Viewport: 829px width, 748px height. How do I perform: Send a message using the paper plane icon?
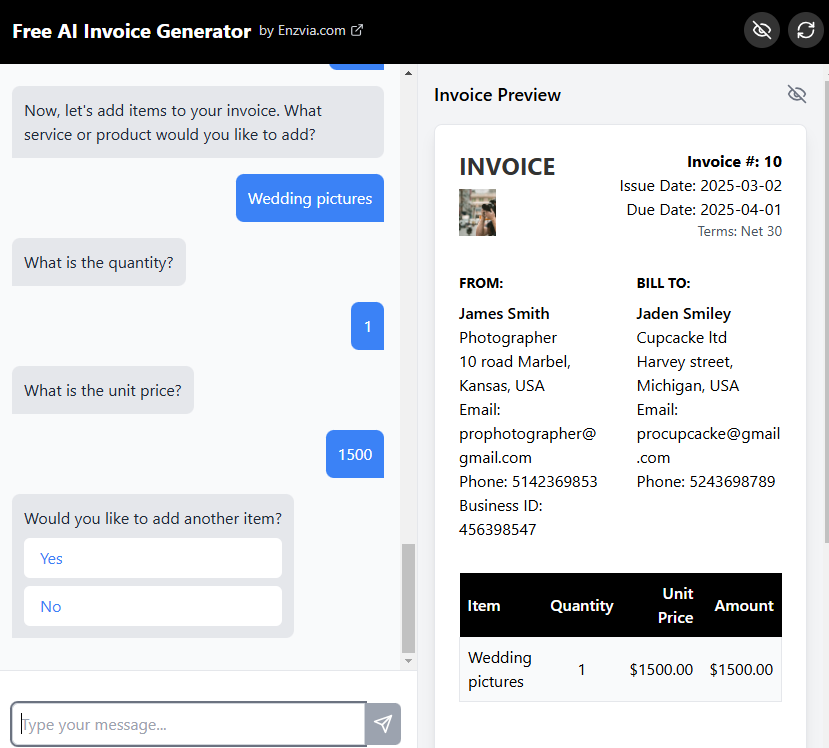tap(383, 723)
